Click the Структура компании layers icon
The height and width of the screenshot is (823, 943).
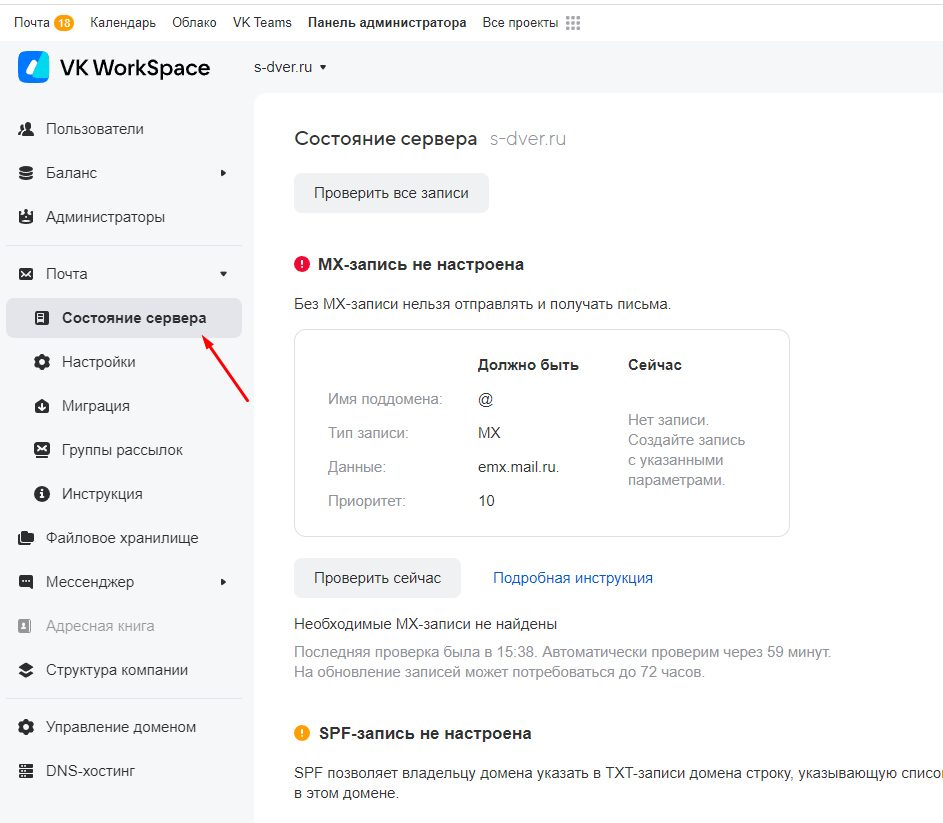(26, 670)
